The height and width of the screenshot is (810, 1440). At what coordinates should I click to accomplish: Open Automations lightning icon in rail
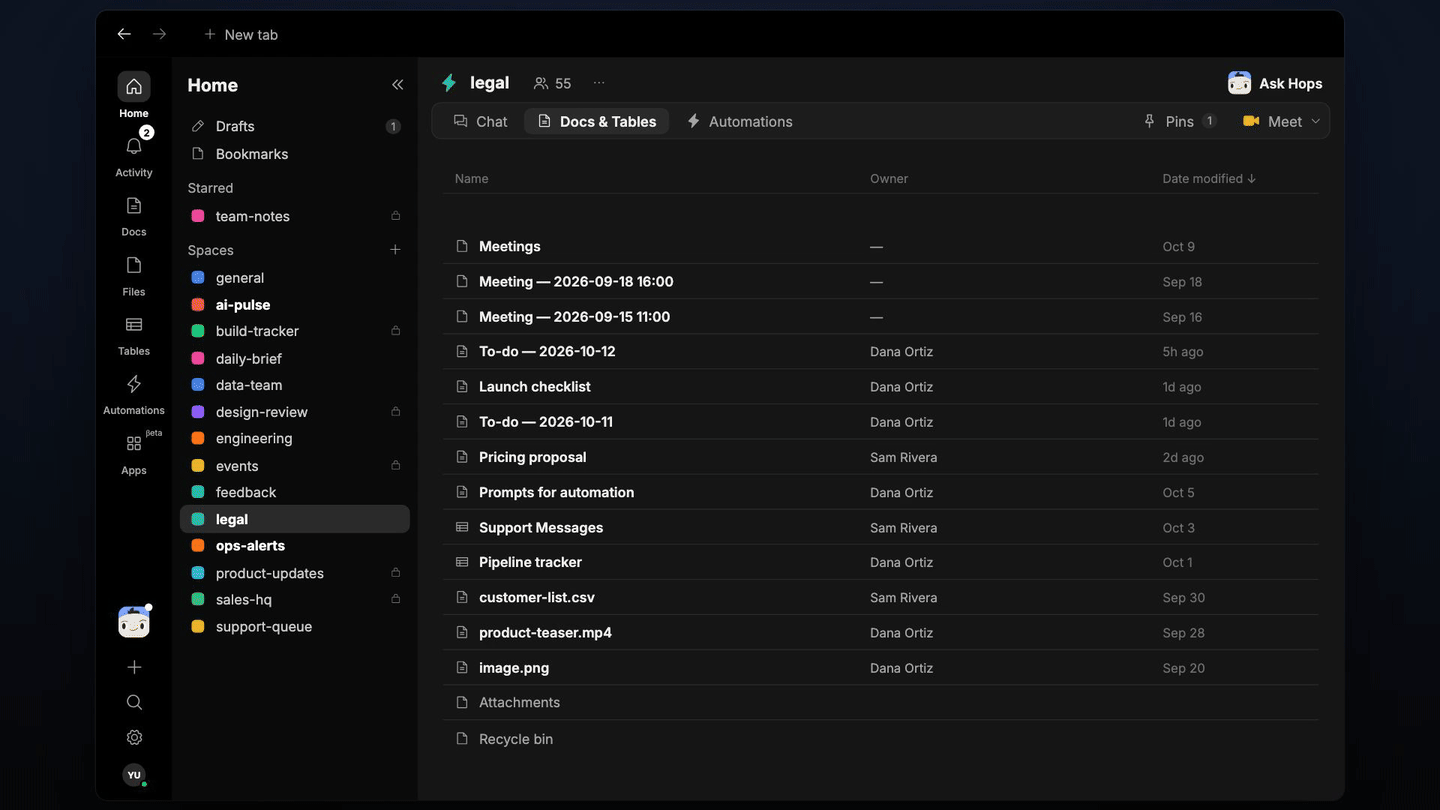coord(134,384)
